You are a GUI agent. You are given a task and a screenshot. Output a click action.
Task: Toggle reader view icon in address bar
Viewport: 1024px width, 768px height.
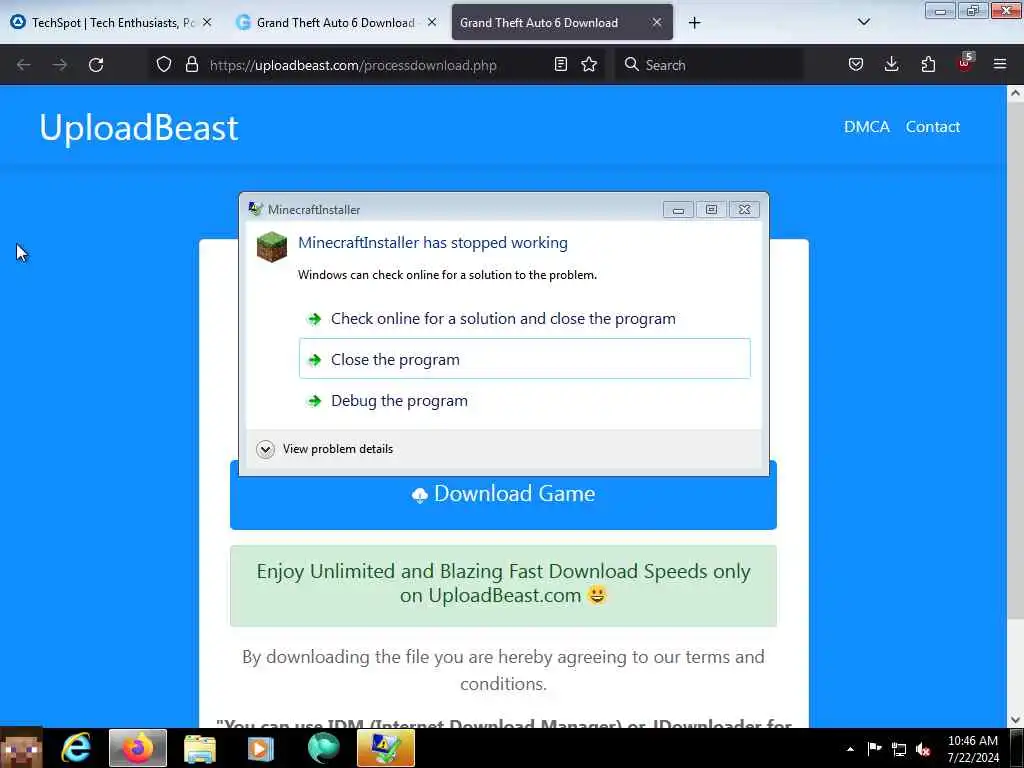click(560, 64)
